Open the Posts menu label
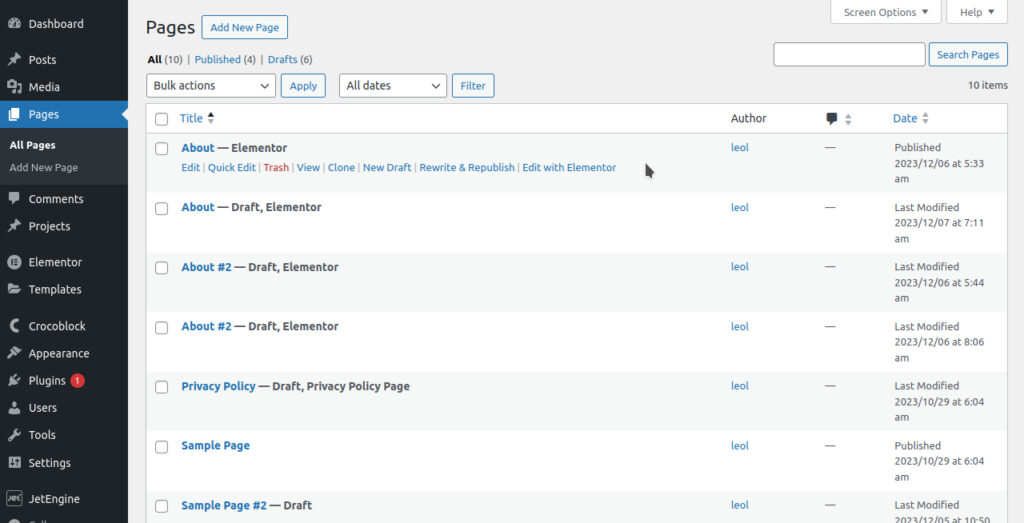Viewport: 1024px width, 523px height. [42, 59]
